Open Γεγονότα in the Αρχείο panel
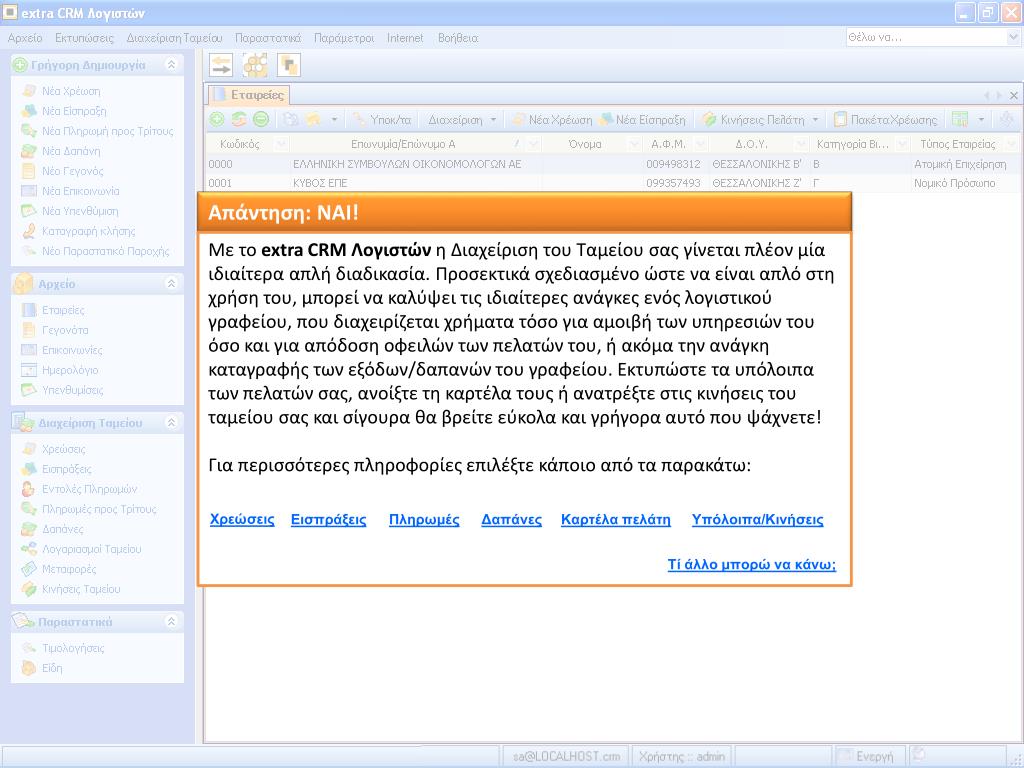This screenshot has height=768, width=1024. [65, 330]
